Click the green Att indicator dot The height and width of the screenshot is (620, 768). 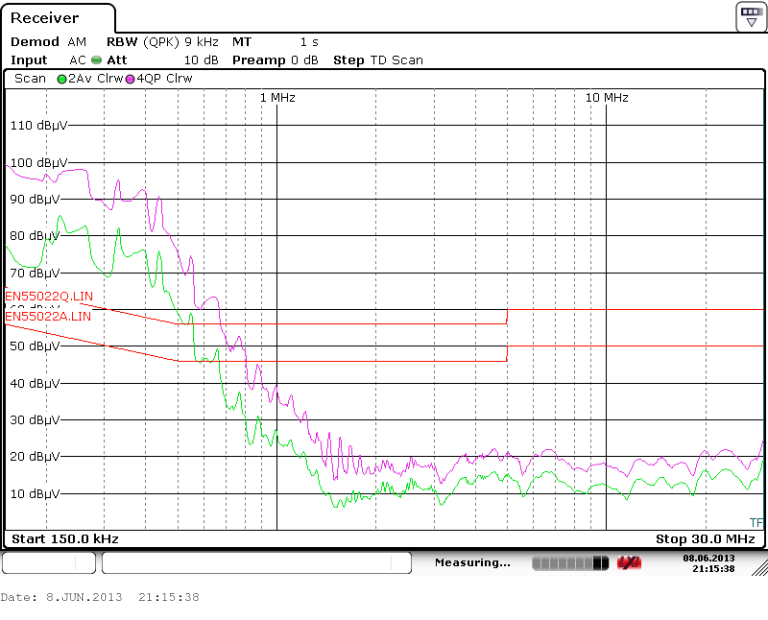96,60
